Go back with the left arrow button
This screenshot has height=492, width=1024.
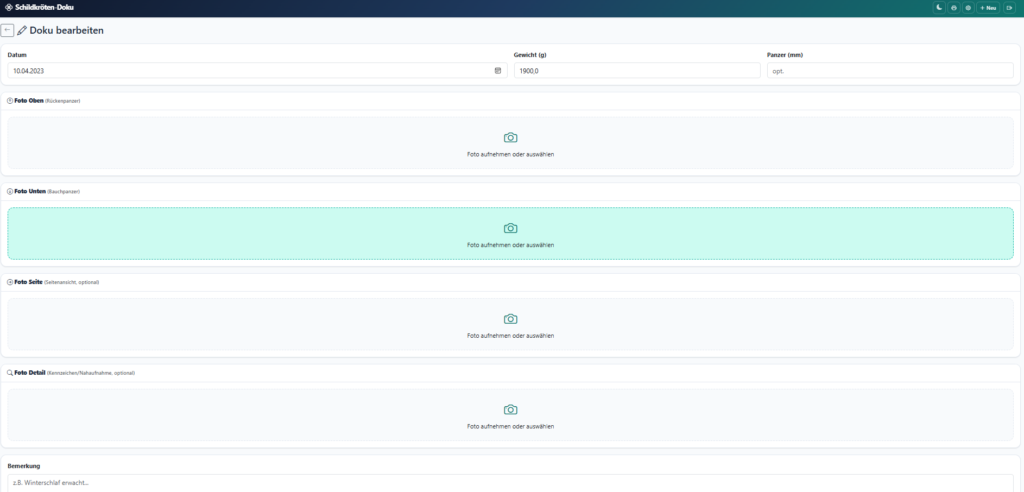pyautogui.click(x=8, y=30)
